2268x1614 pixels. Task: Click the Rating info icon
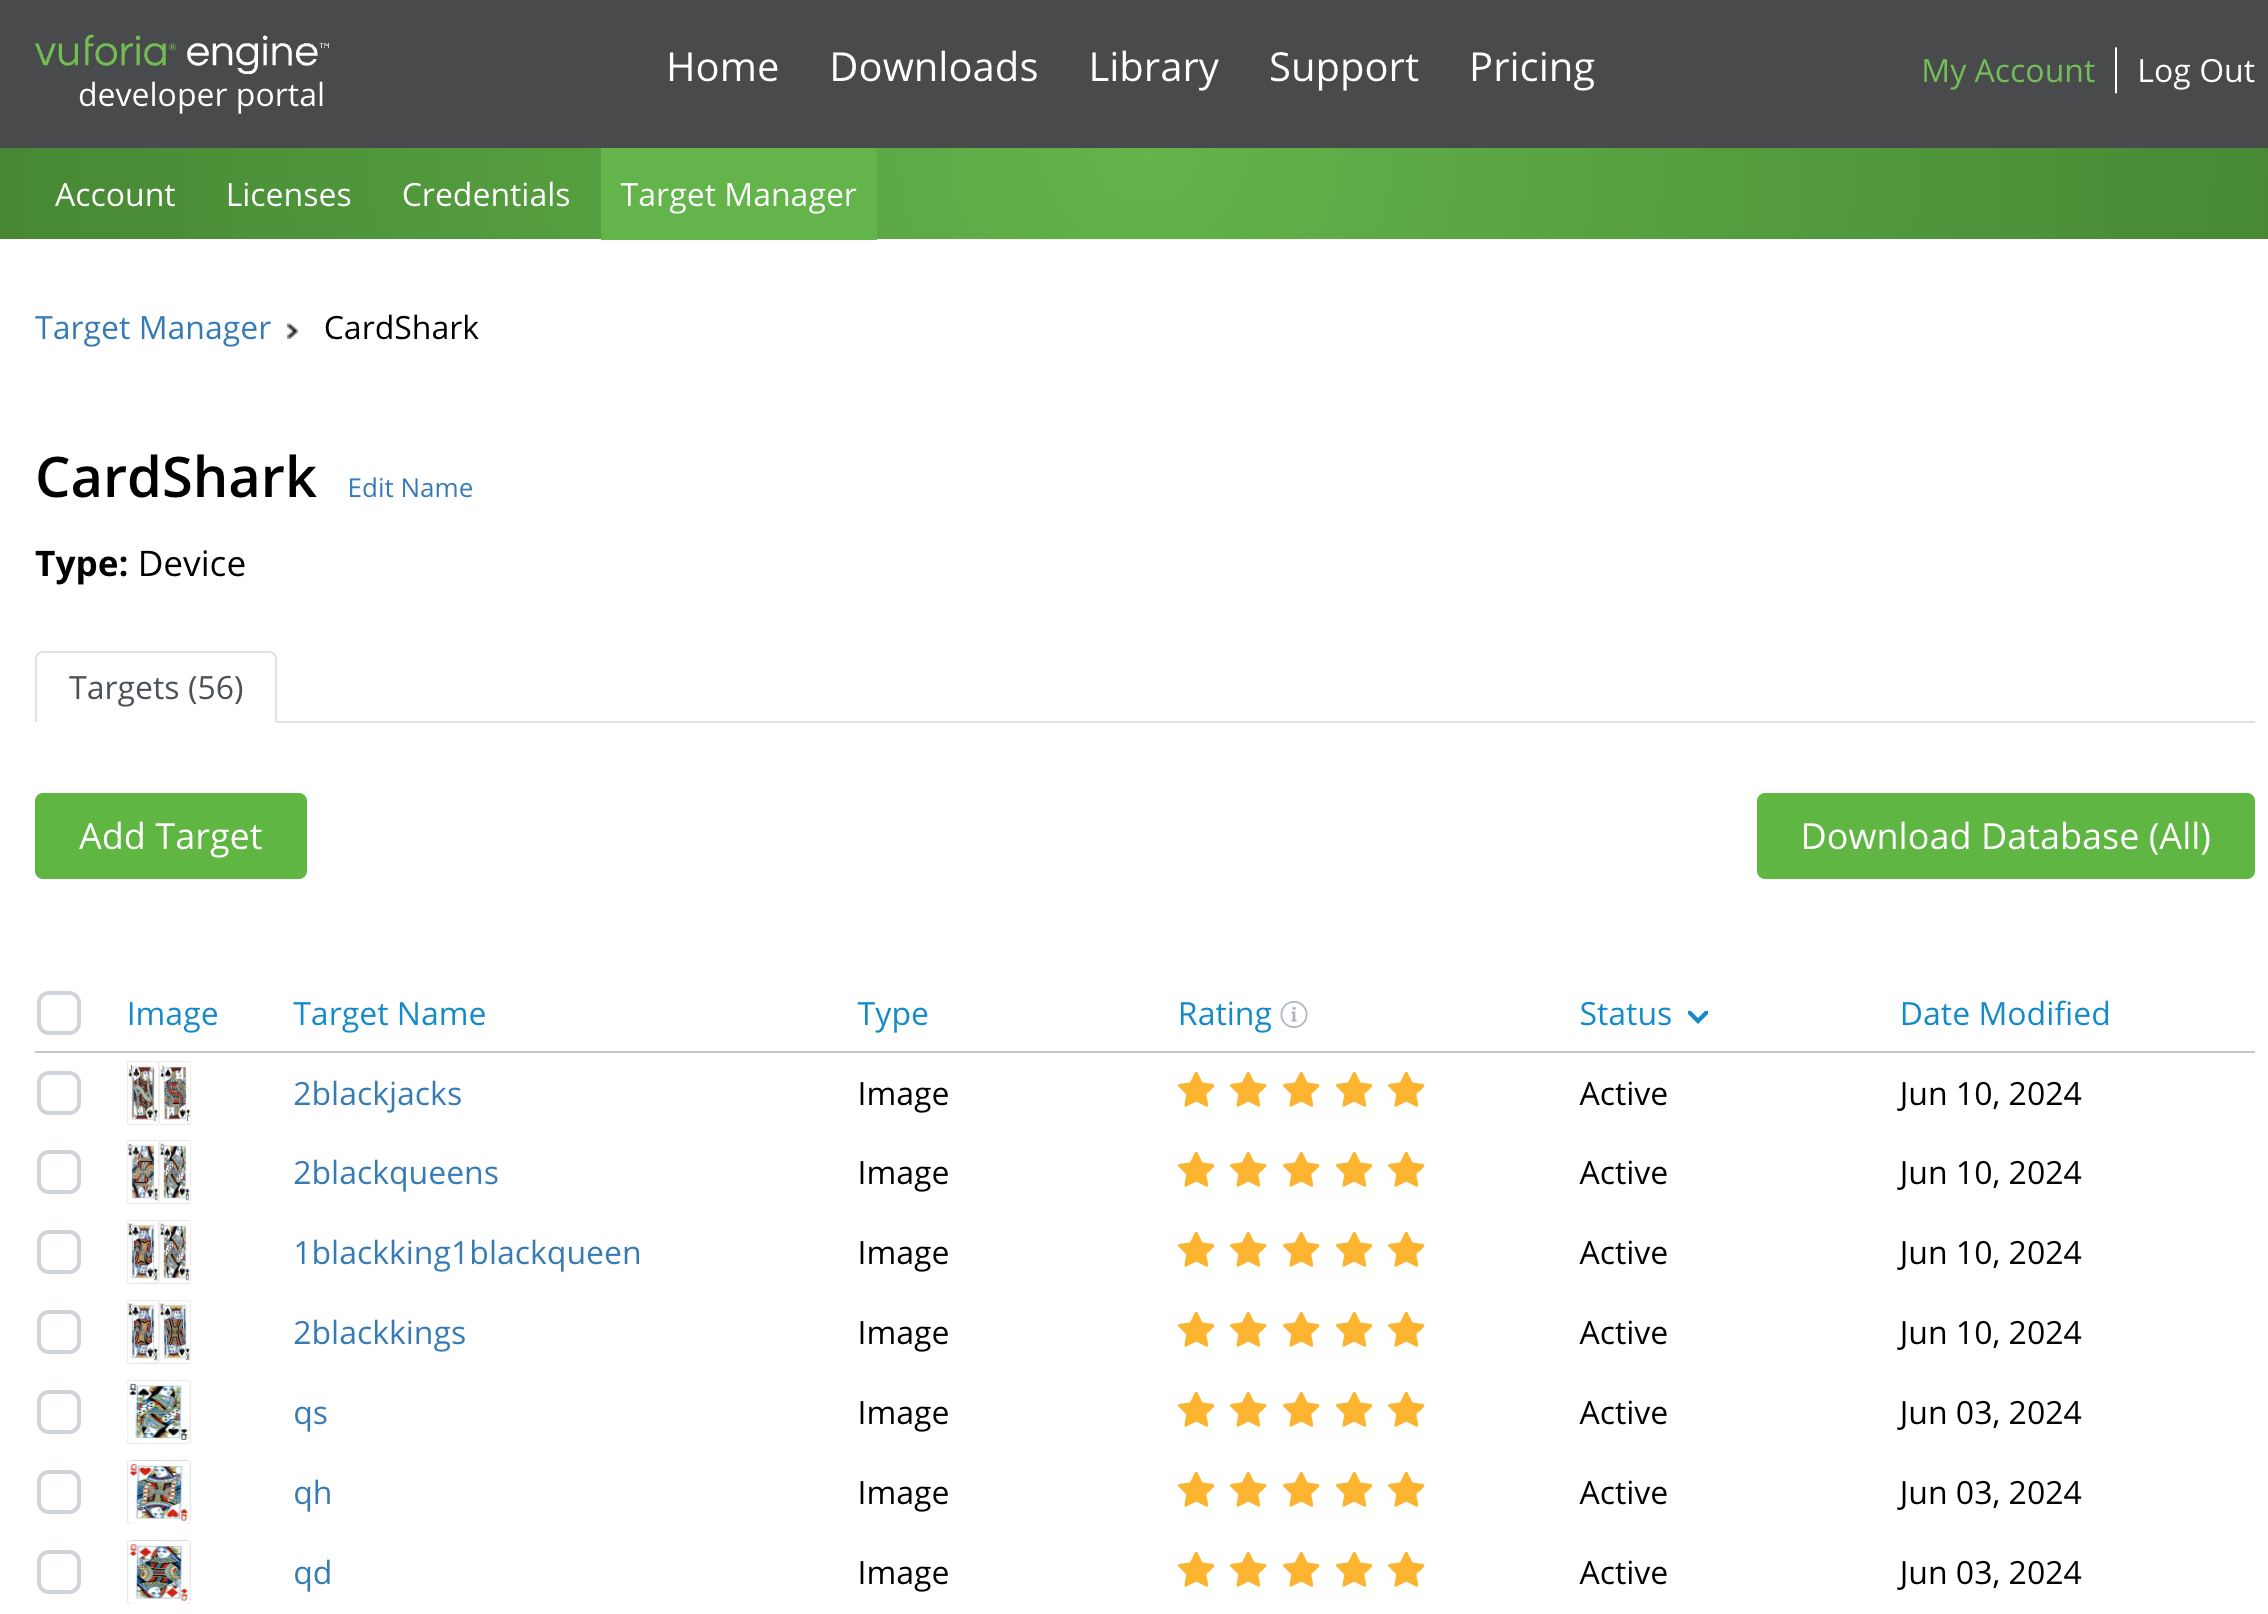1294,1014
